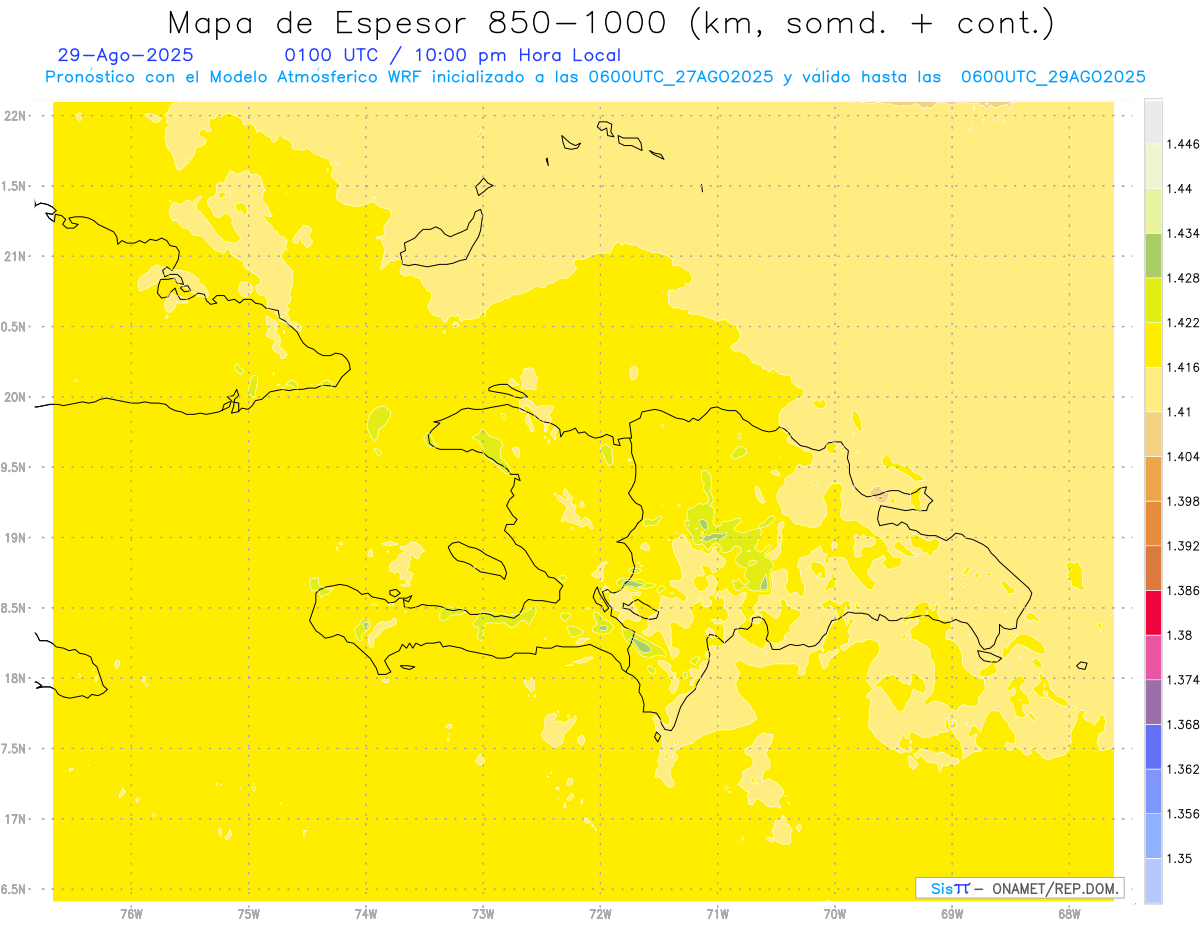Screen dimensions: 1200x927
Task: Click the time text "0100 UTC / 10:00 pm Hora Local"
Action: (453, 56)
